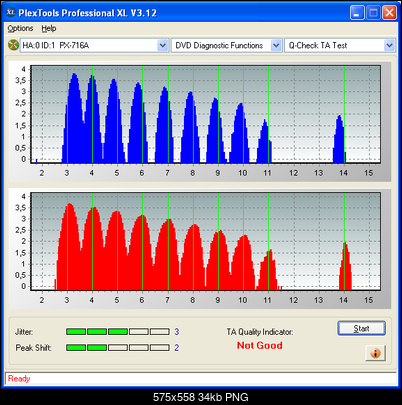Open the Help menu
This screenshot has width=402, height=405.
point(49,28)
